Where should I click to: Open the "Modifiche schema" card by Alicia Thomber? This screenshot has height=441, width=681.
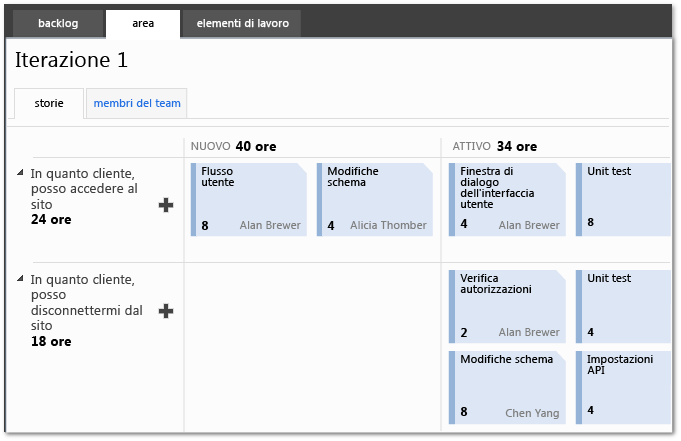375,199
